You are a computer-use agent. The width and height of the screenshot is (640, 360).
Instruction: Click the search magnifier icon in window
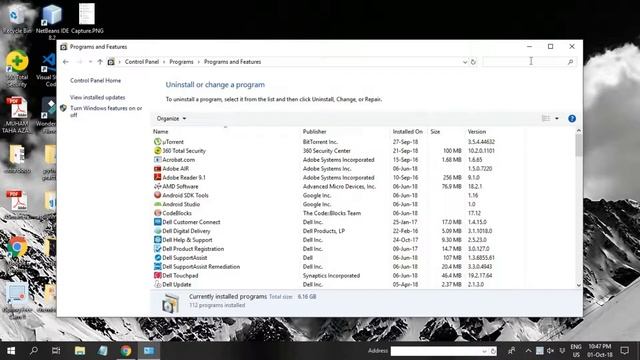(x=570, y=62)
